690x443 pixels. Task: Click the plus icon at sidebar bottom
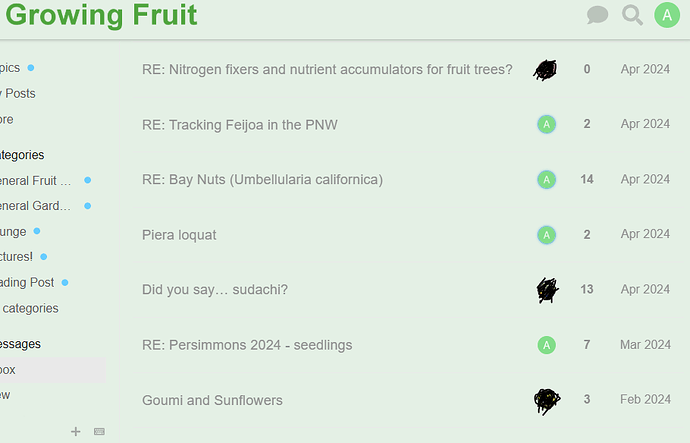75,431
